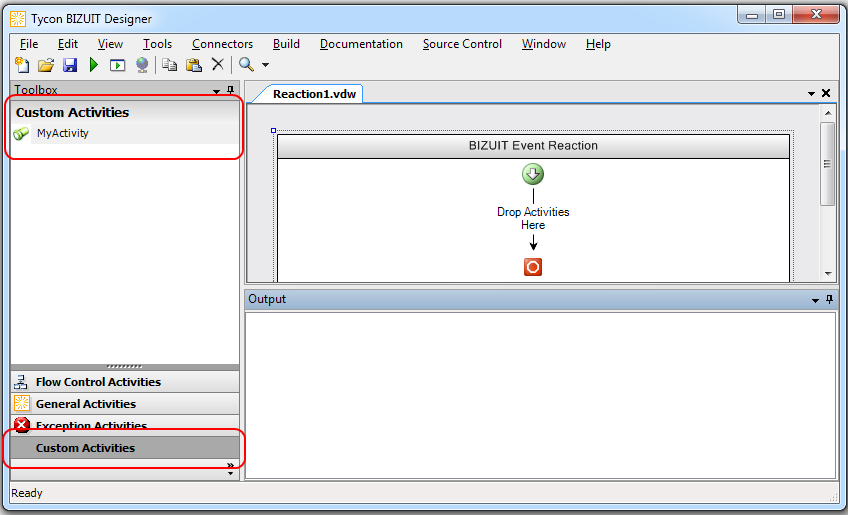848x515 pixels.
Task: Click the Custom Activities header at toolbox top
Action: point(125,112)
